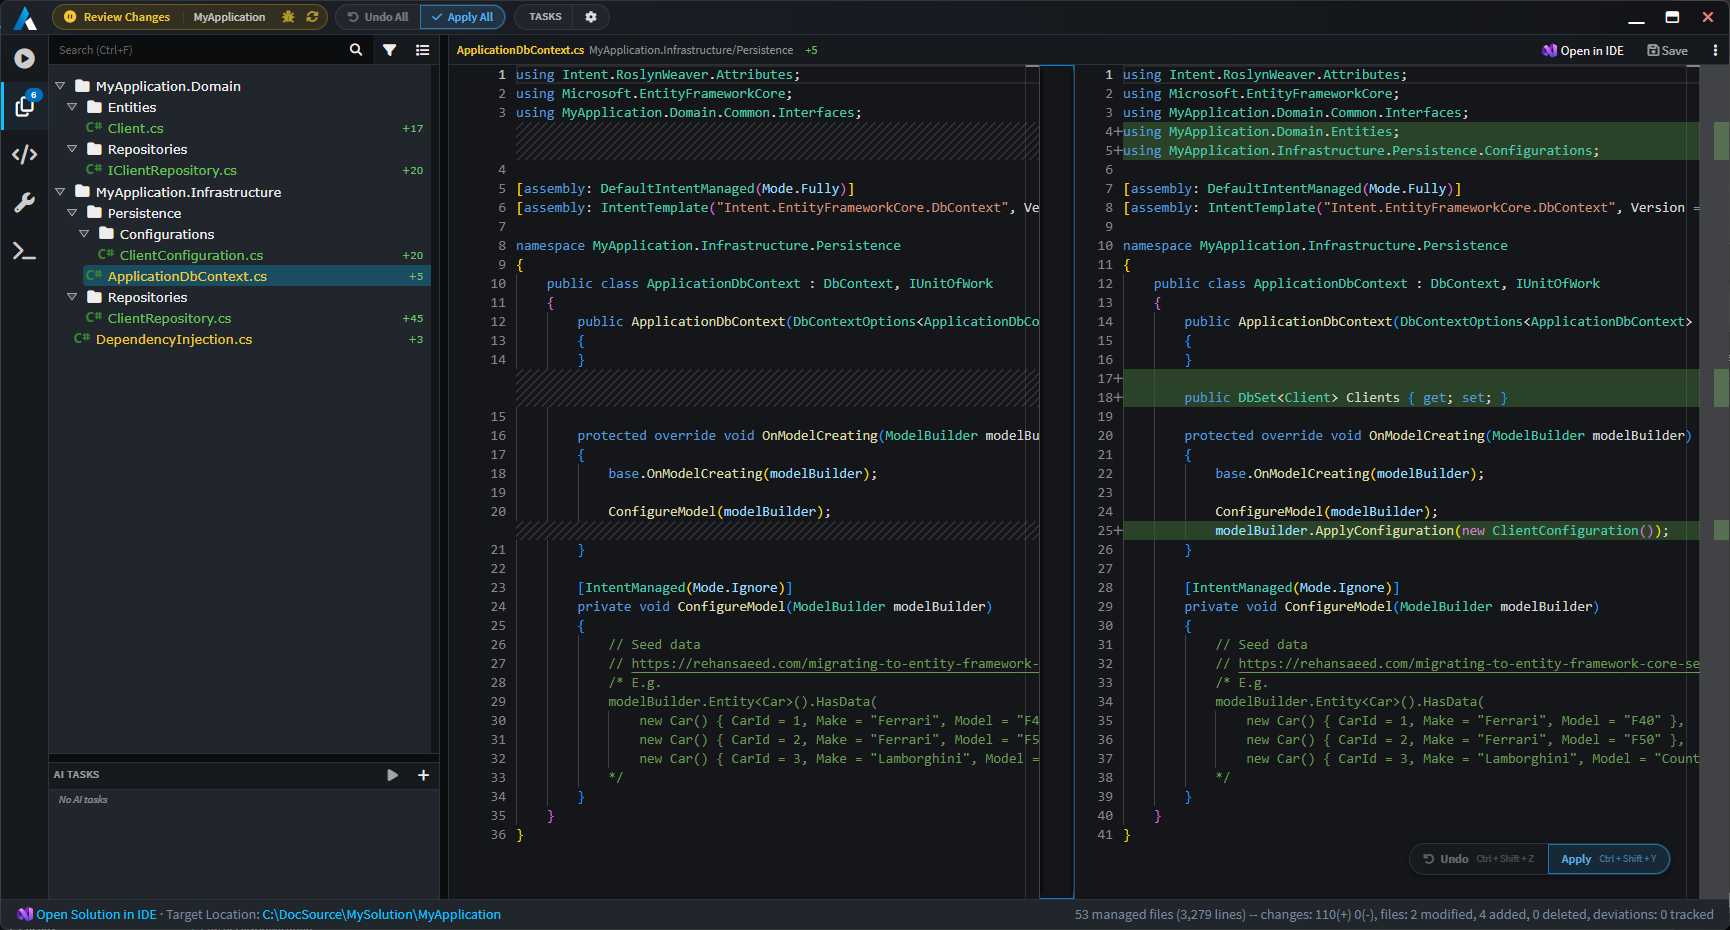
Task: Collapse Entities folder
Action: pos(72,107)
